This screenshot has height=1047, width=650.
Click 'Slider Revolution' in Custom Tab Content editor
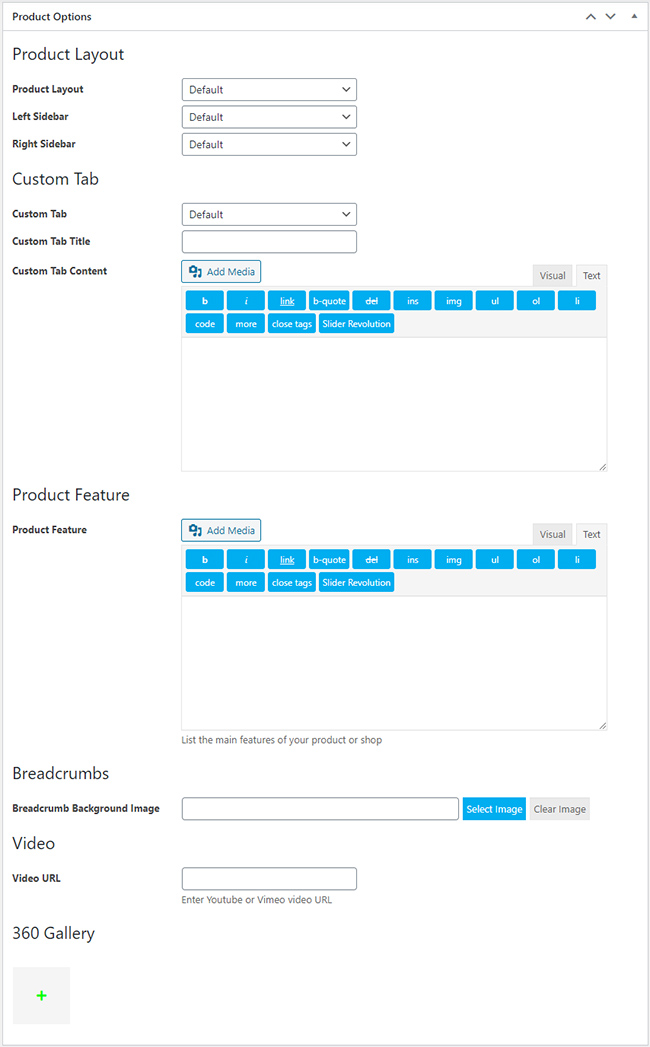pyautogui.click(x=356, y=324)
